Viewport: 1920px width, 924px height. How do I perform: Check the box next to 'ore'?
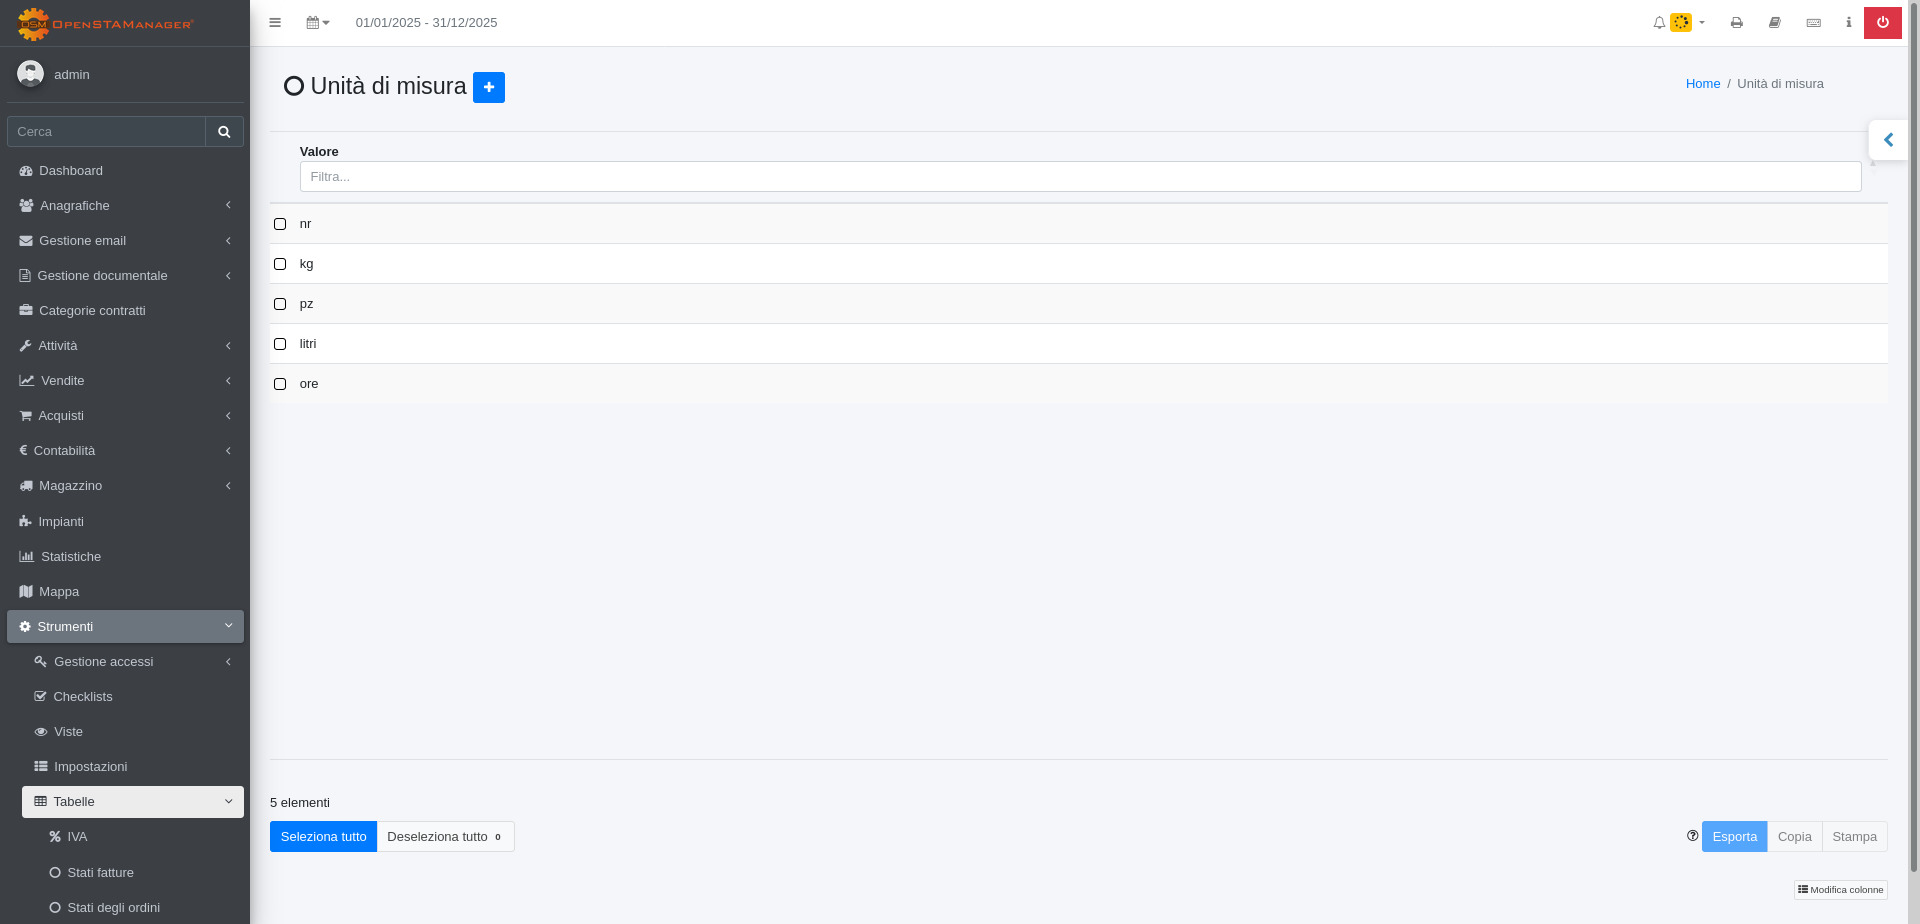[x=280, y=384]
